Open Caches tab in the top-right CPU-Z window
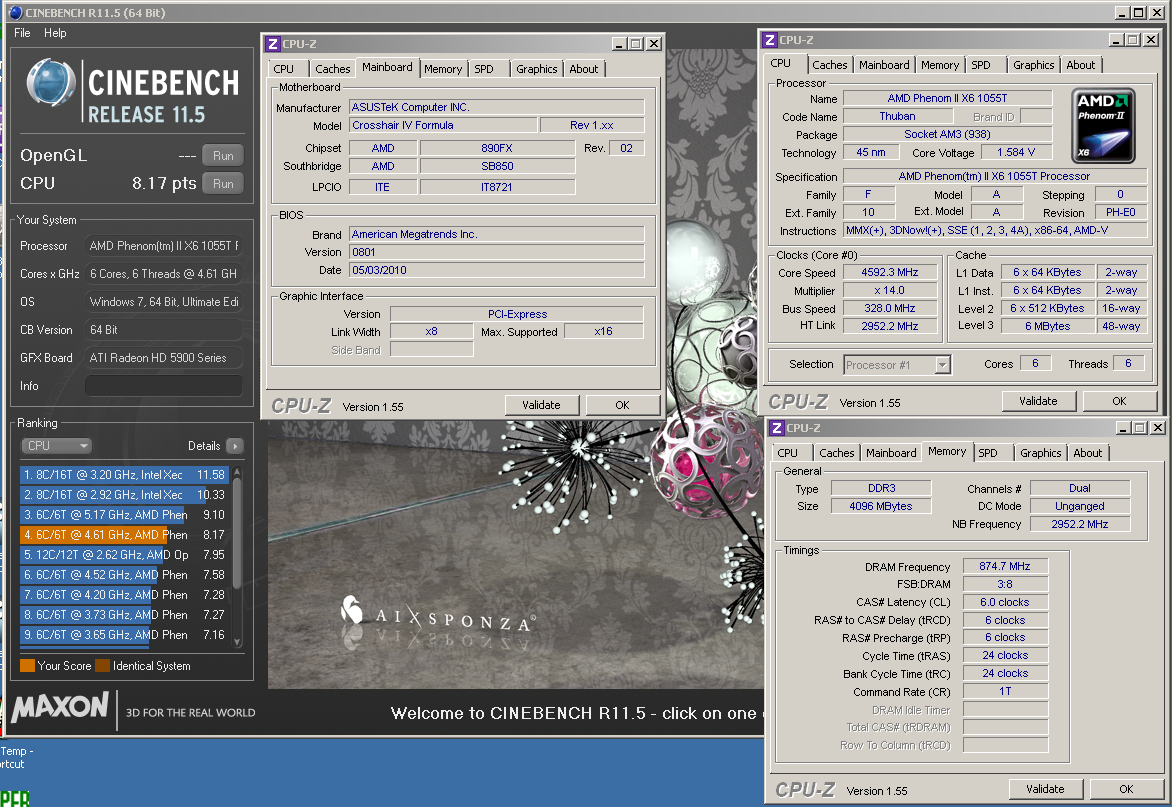The height and width of the screenshot is (807, 1172). (x=830, y=65)
